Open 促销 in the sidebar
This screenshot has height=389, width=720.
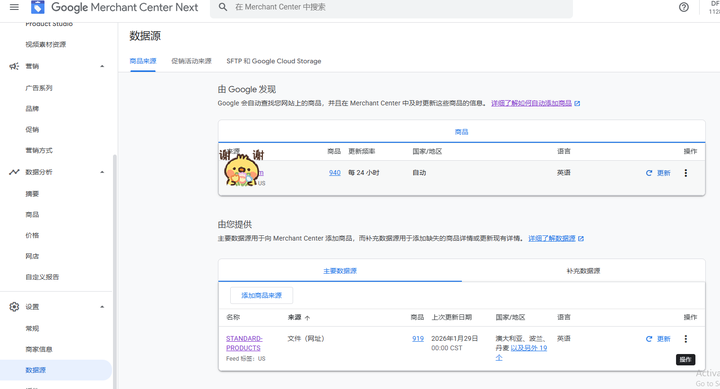(32, 130)
